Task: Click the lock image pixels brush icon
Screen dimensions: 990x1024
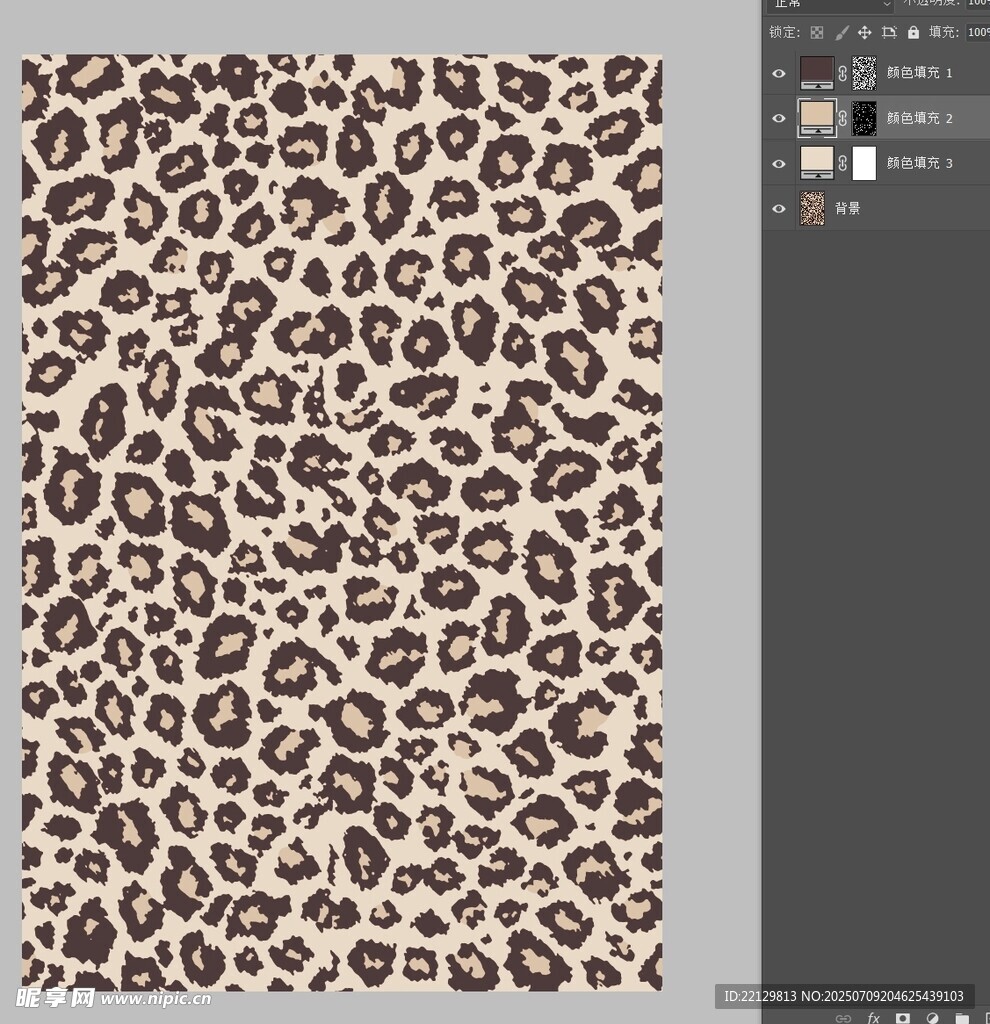Action: coord(842,33)
